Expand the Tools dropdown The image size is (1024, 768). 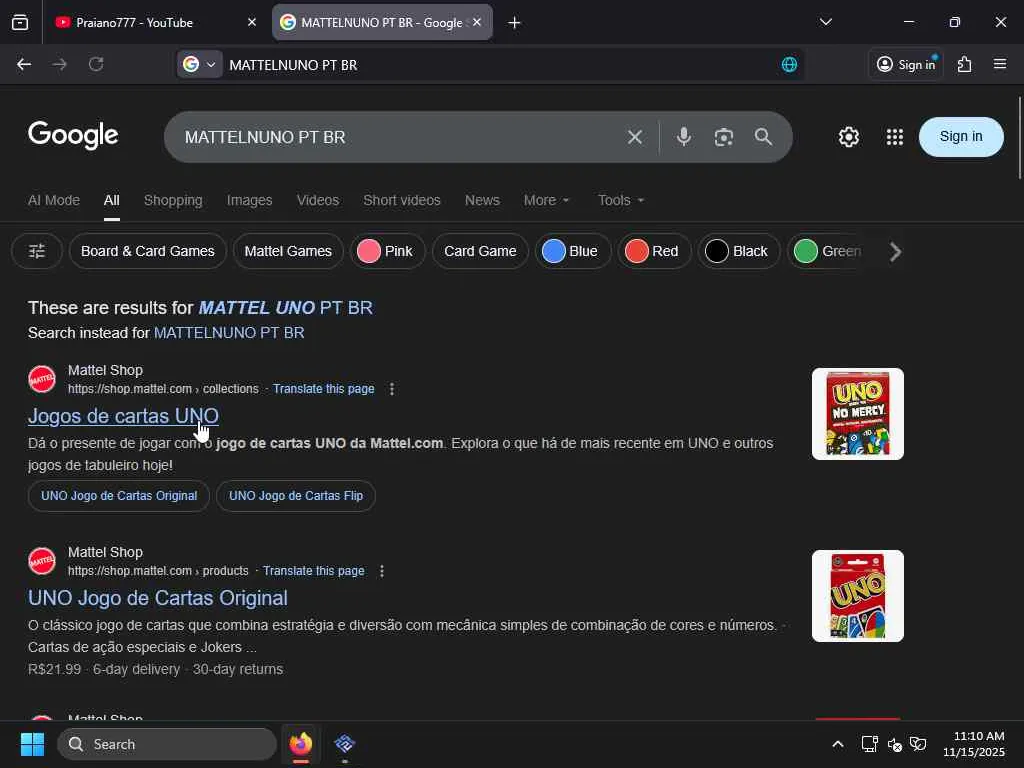tap(620, 200)
